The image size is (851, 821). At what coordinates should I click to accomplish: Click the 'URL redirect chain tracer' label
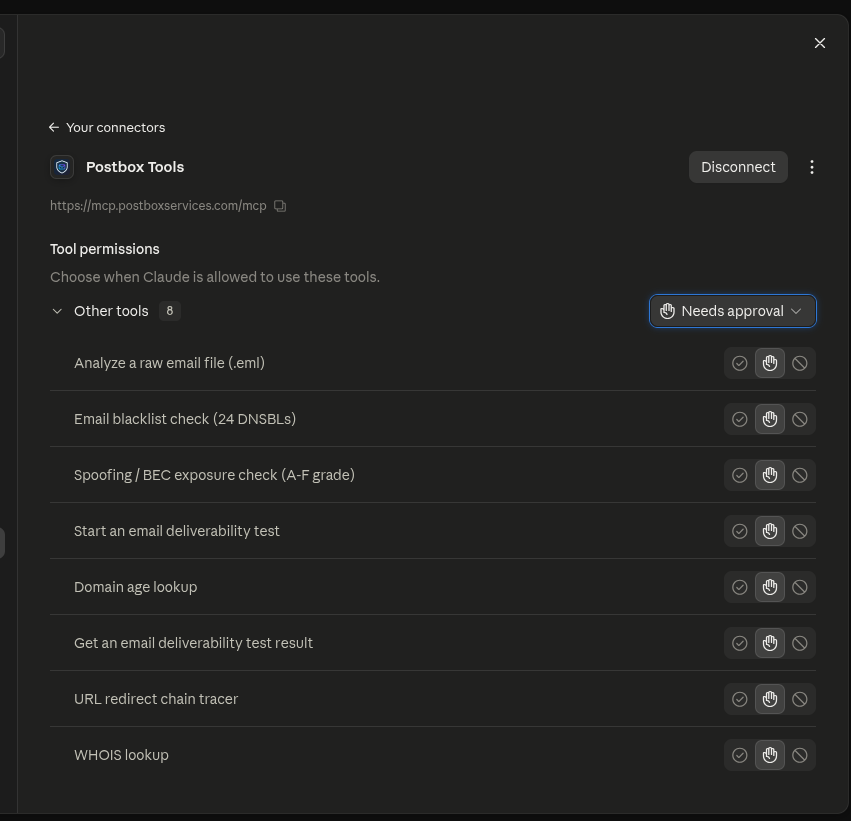(156, 699)
